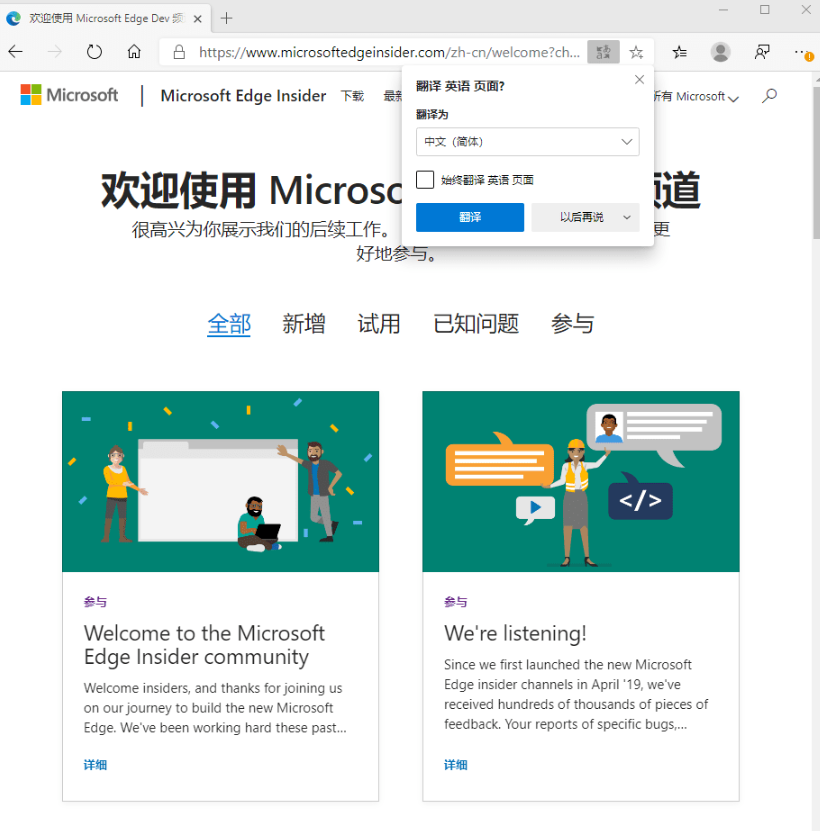Open a new tab with plus

[x=226, y=19]
